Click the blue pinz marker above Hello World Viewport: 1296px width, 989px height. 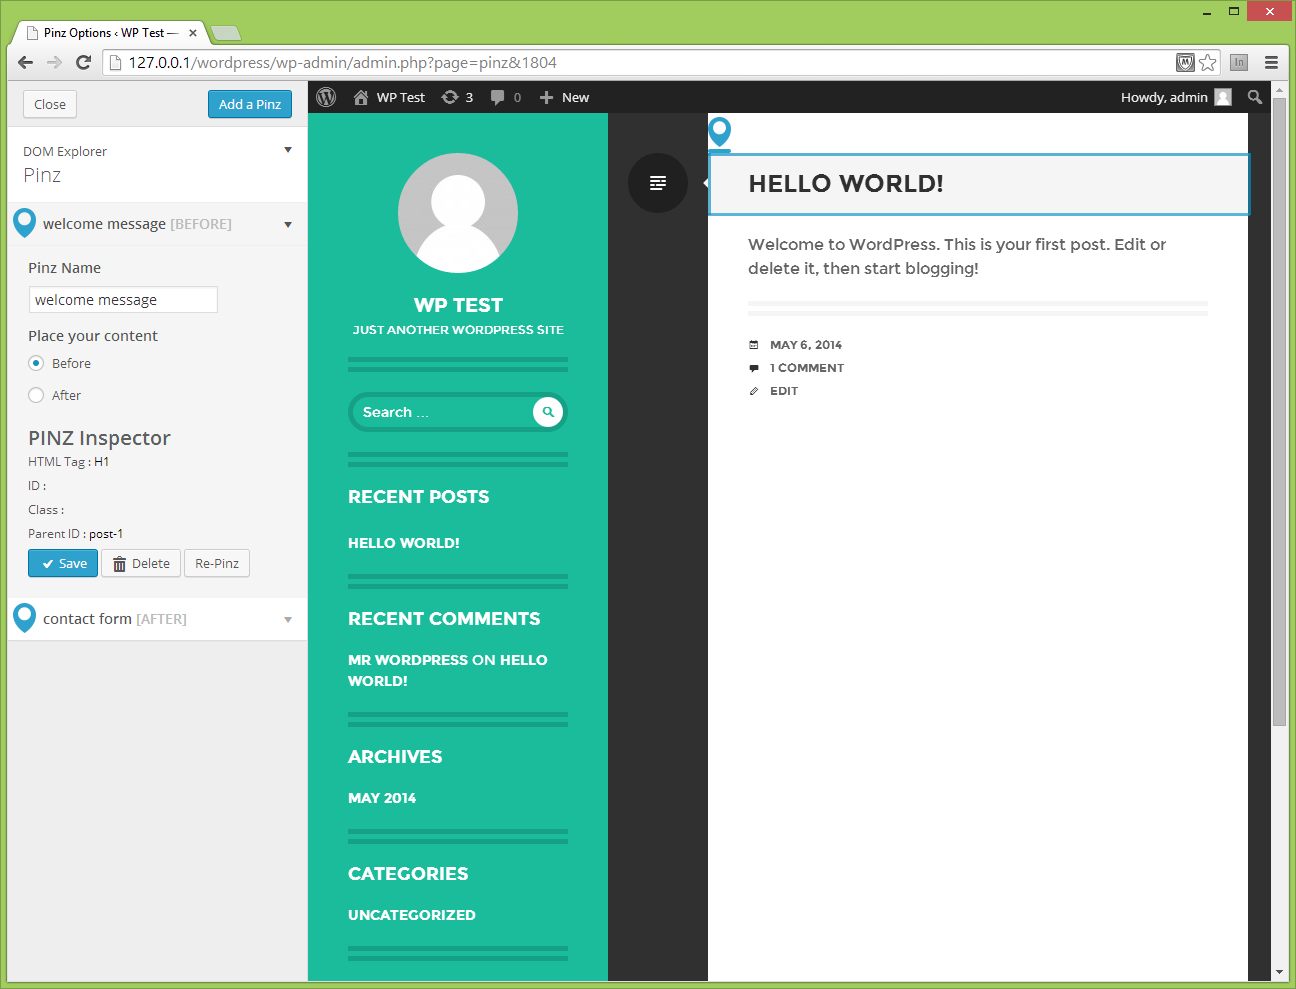tap(720, 132)
